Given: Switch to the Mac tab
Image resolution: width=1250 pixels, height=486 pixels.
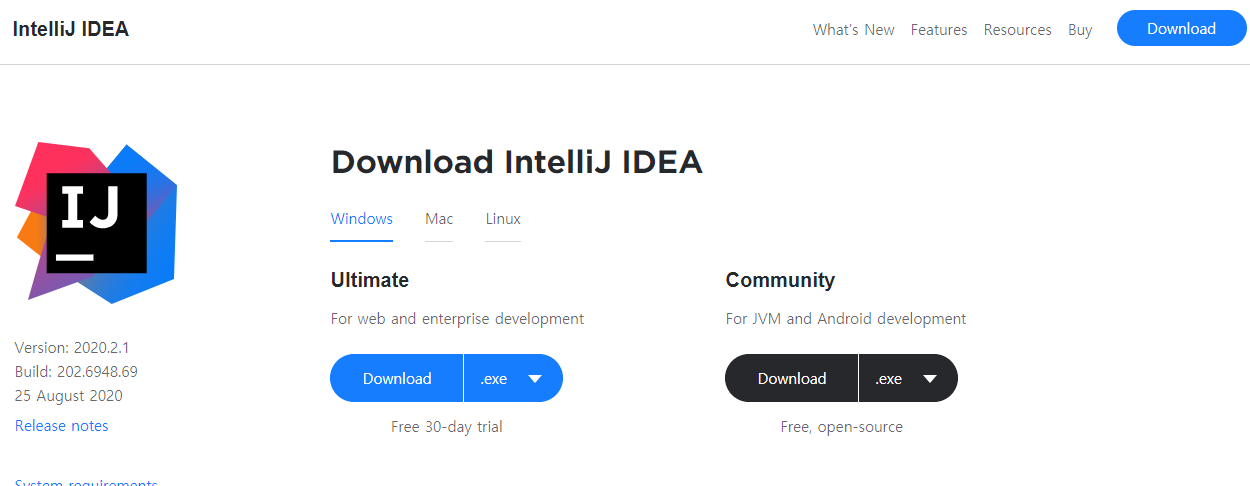Looking at the screenshot, I should 439,219.
